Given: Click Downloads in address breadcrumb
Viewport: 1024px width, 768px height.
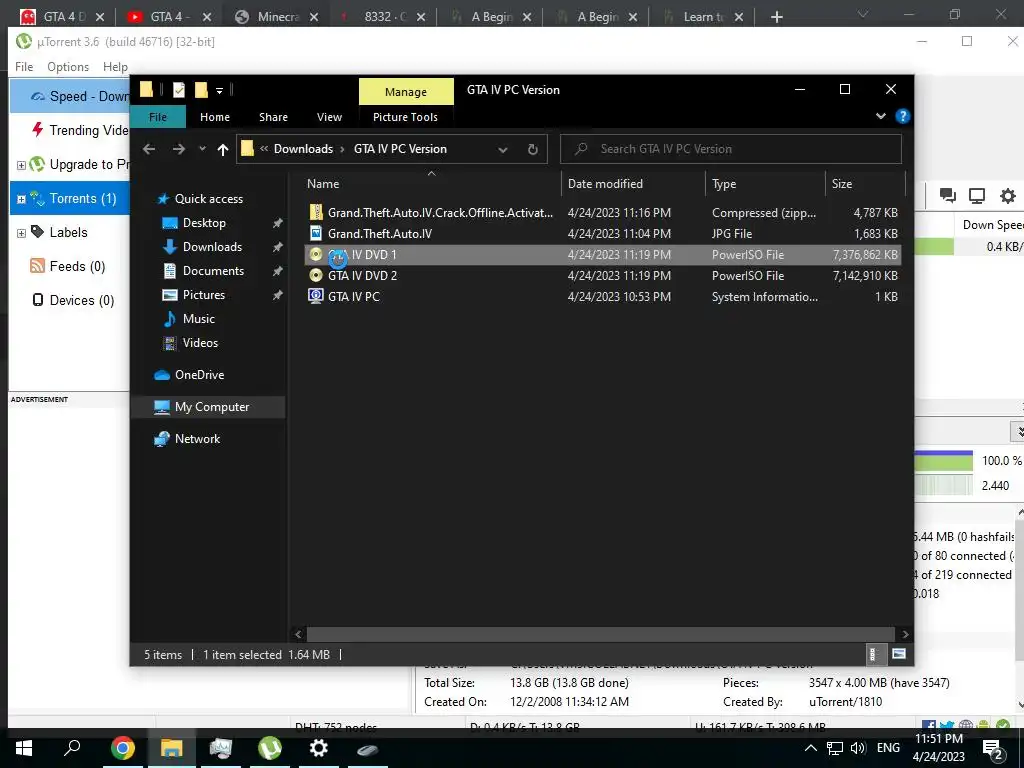Looking at the screenshot, I should pyautogui.click(x=303, y=149).
